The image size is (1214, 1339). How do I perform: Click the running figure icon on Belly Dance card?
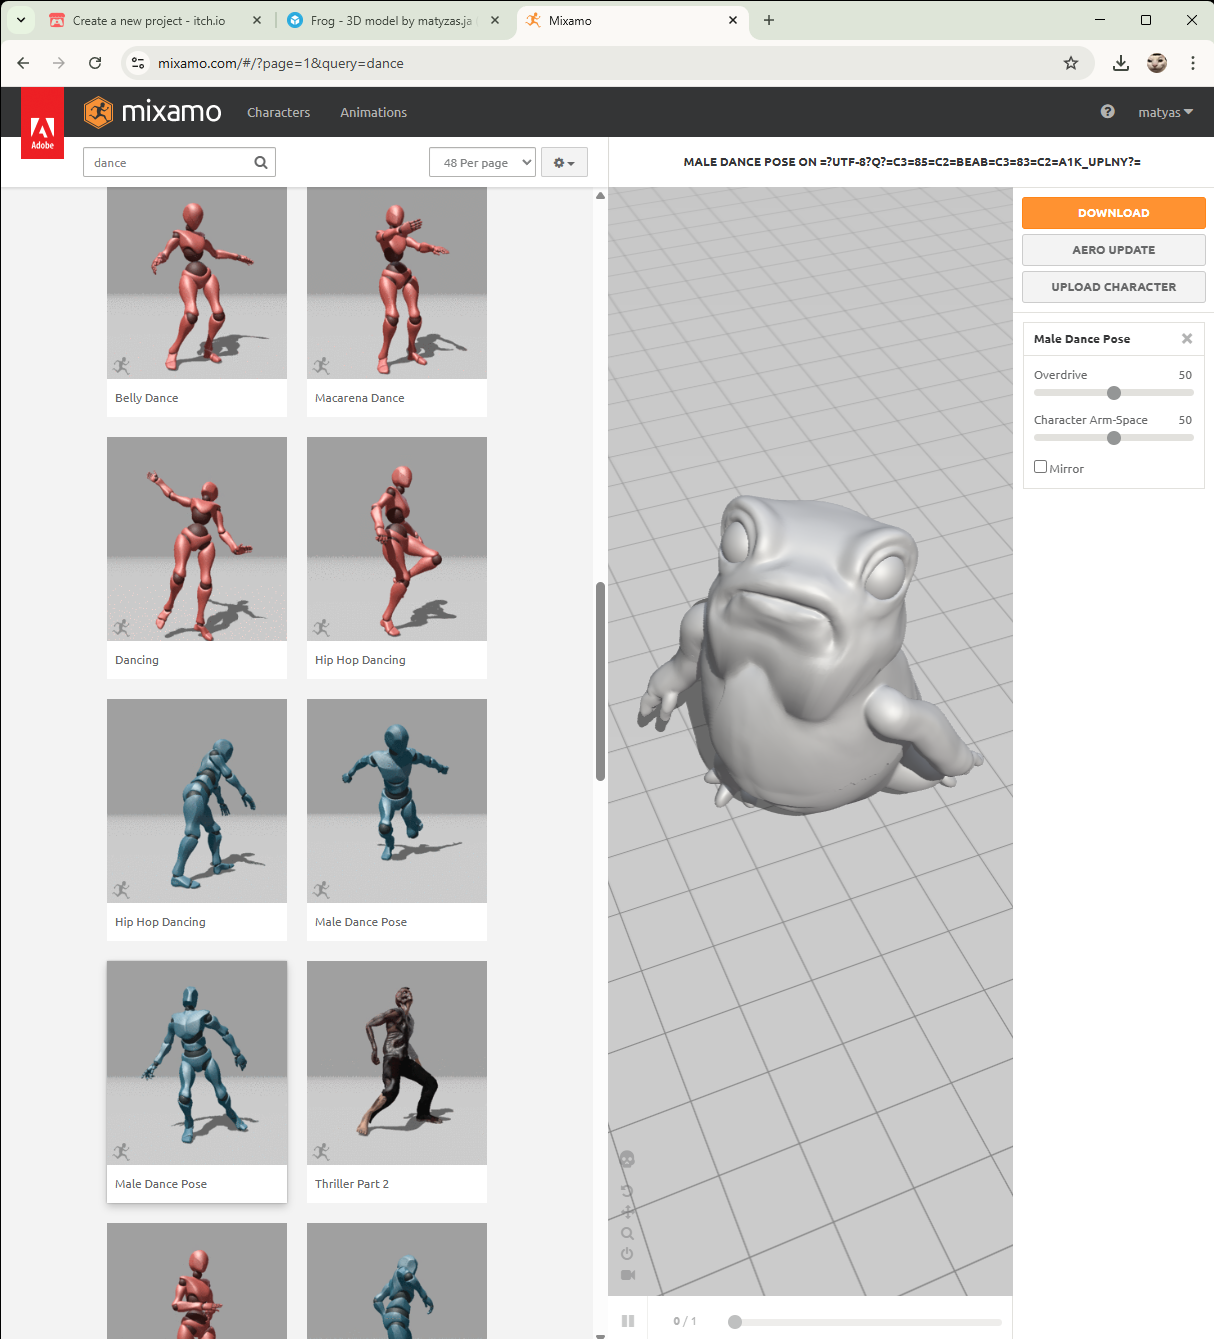pyautogui.click(x=122, y=366)
